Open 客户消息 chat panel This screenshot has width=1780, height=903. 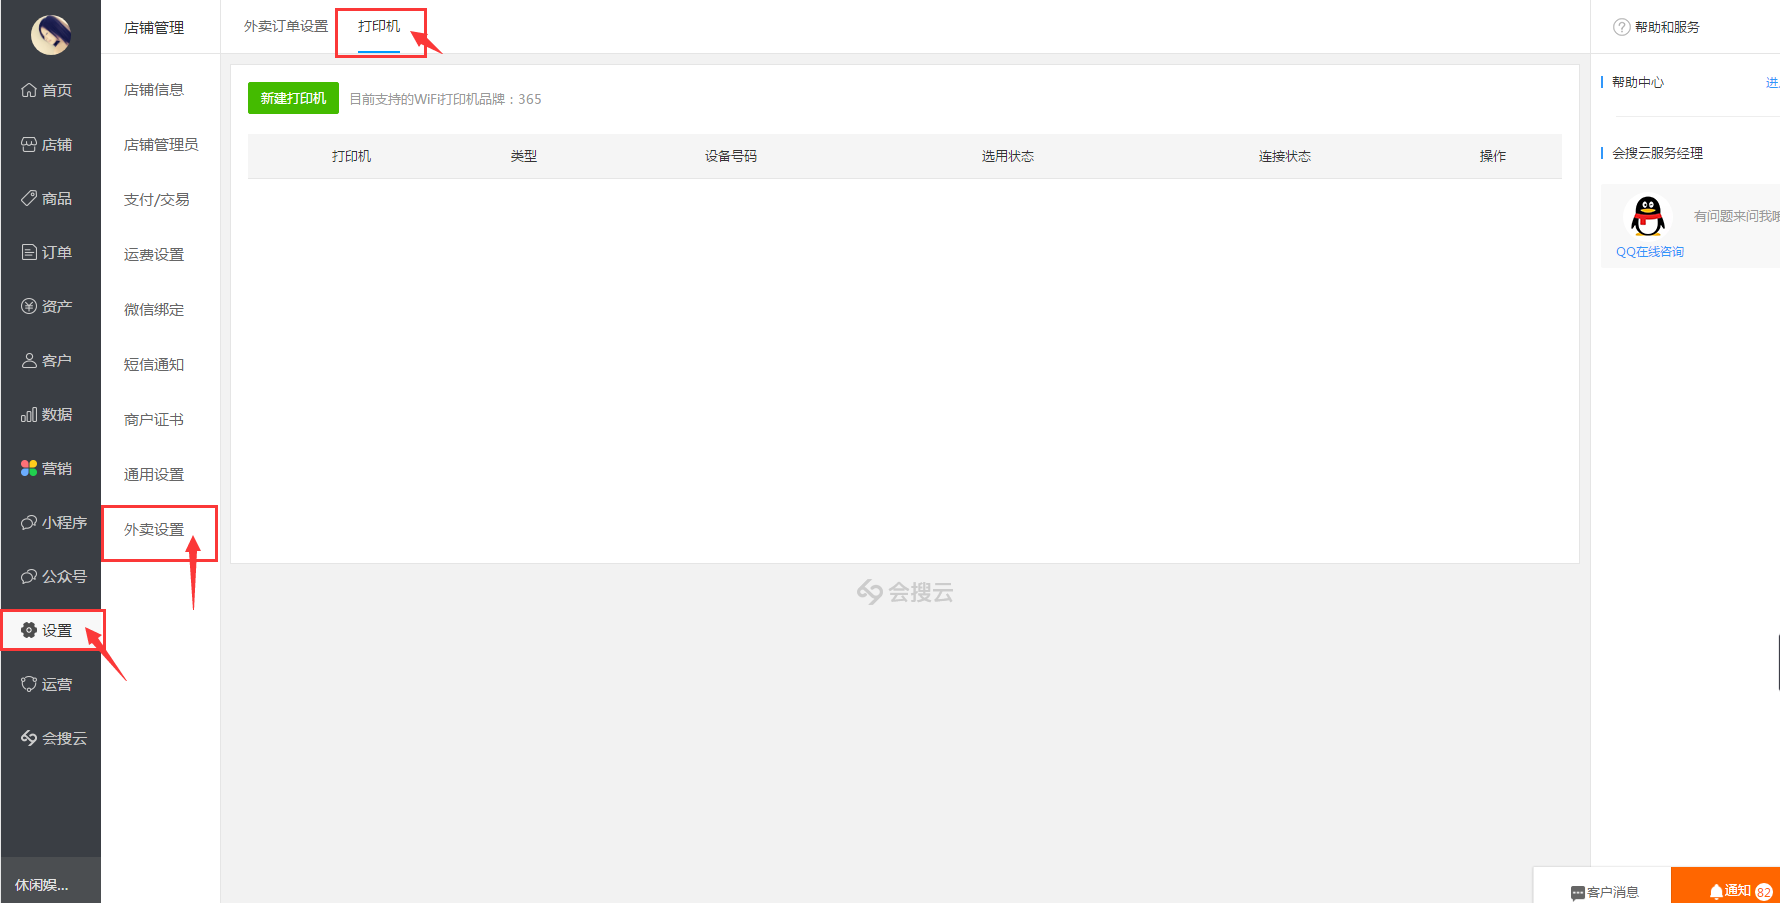[x=1604, y=891]
